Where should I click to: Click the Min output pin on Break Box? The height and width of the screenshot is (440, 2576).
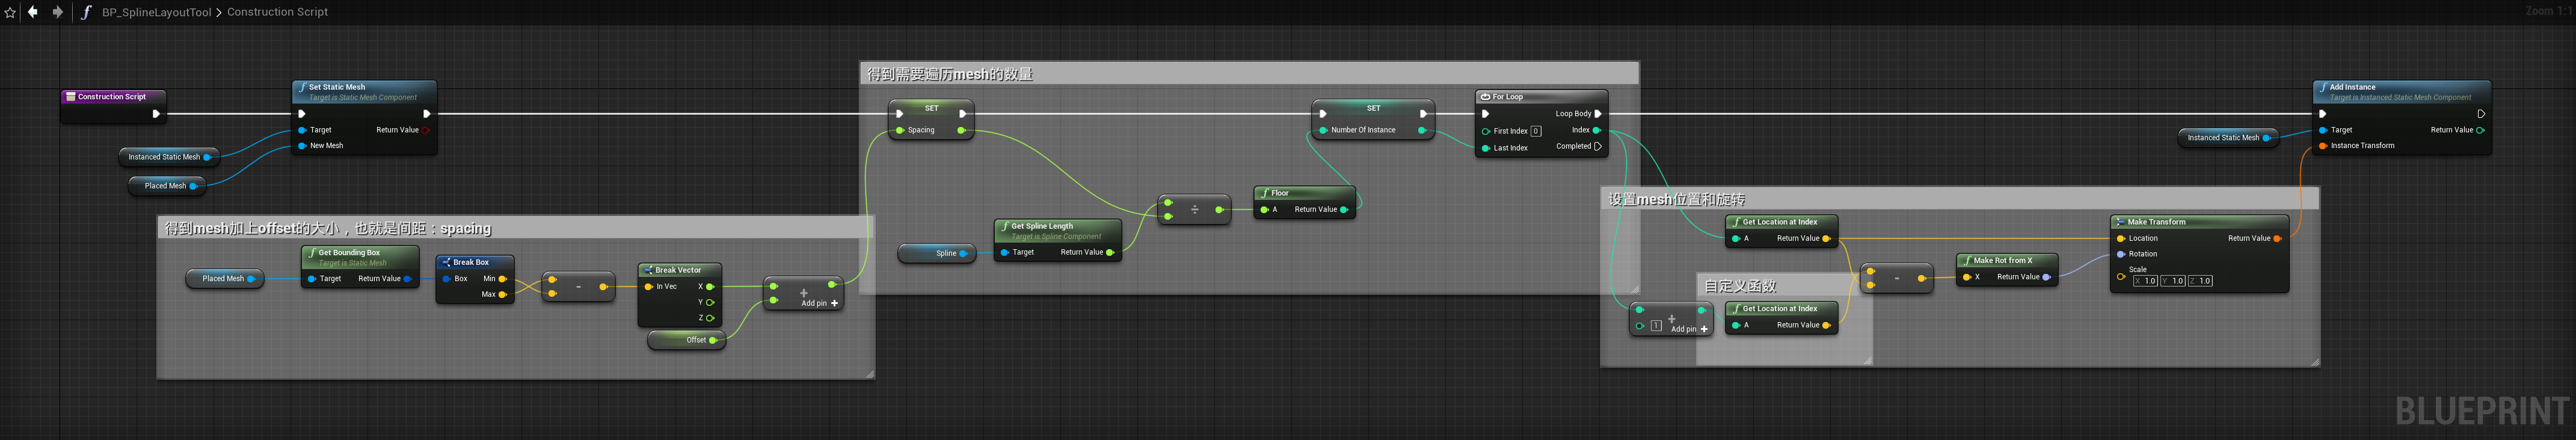tap(502, 279)
